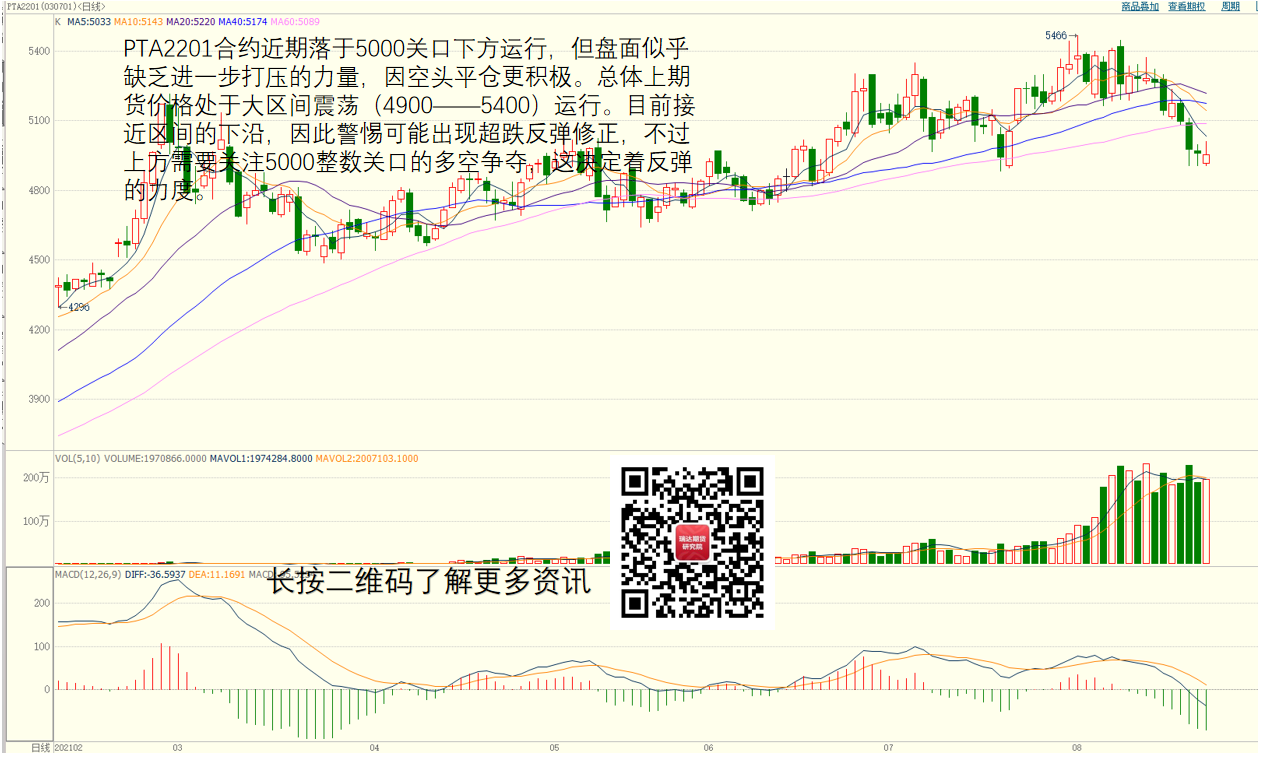
Task: Open the 查看期权 link
Action: (1187, 6)
